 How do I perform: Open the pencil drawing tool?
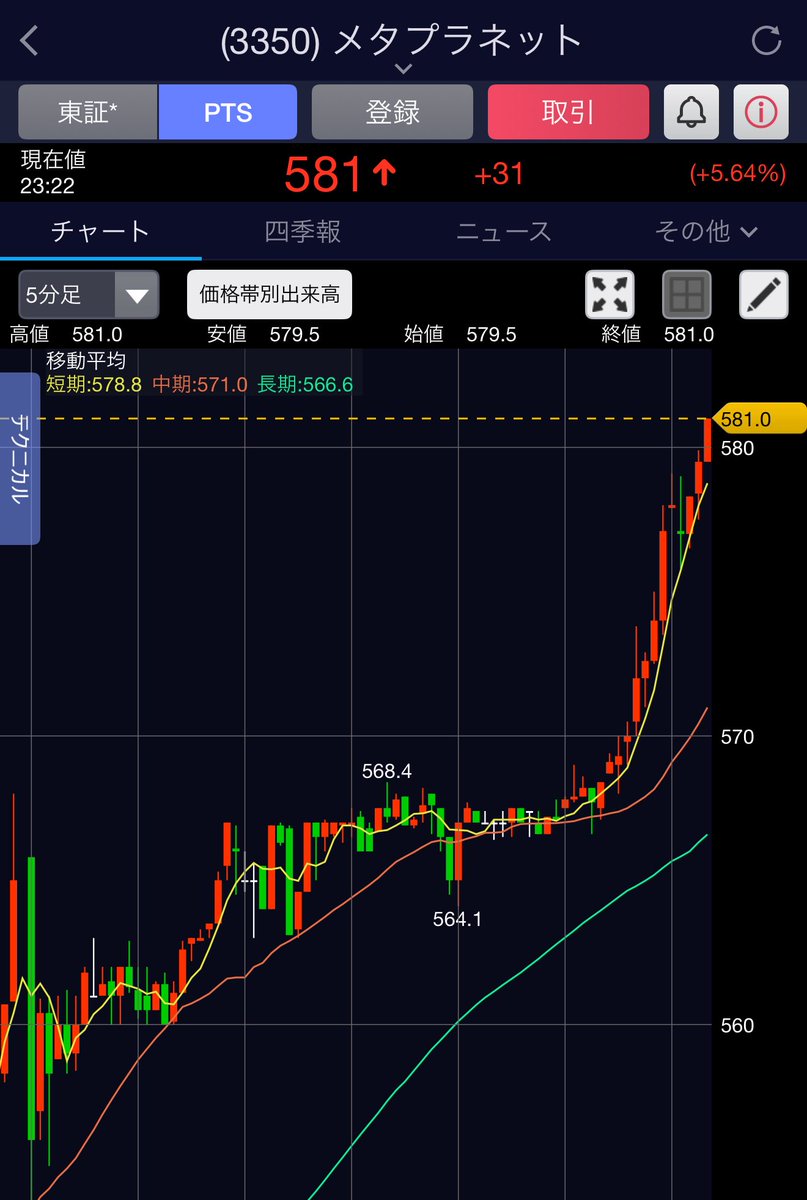pyautogui.click(x=764, y=295)
